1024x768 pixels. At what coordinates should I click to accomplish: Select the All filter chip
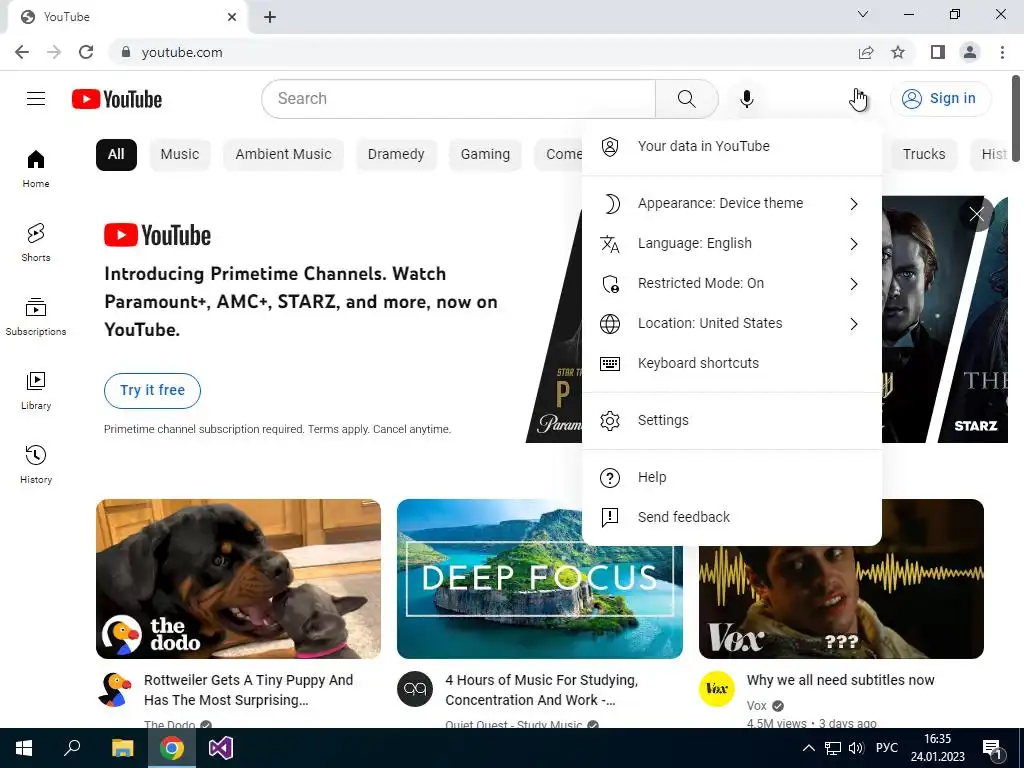click(116, 155)
